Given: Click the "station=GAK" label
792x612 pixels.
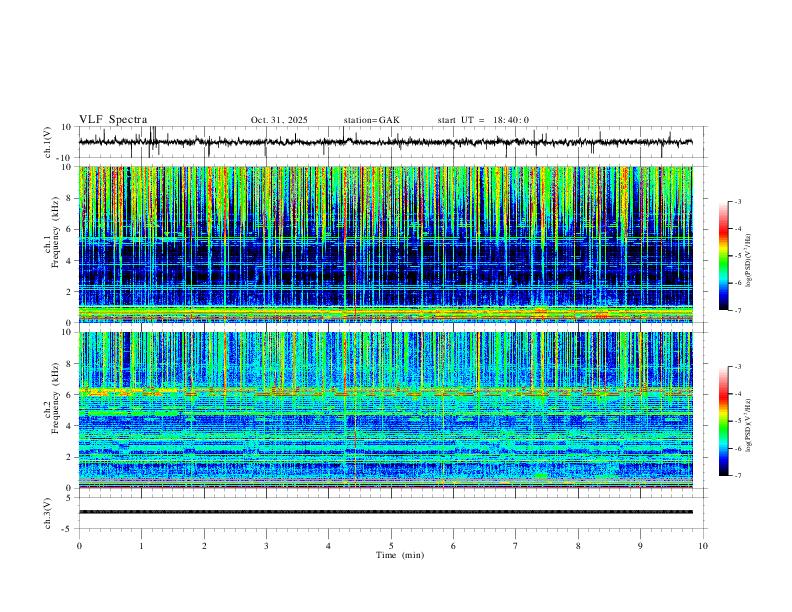Looking at the screenshot, I should pos(371,120).
